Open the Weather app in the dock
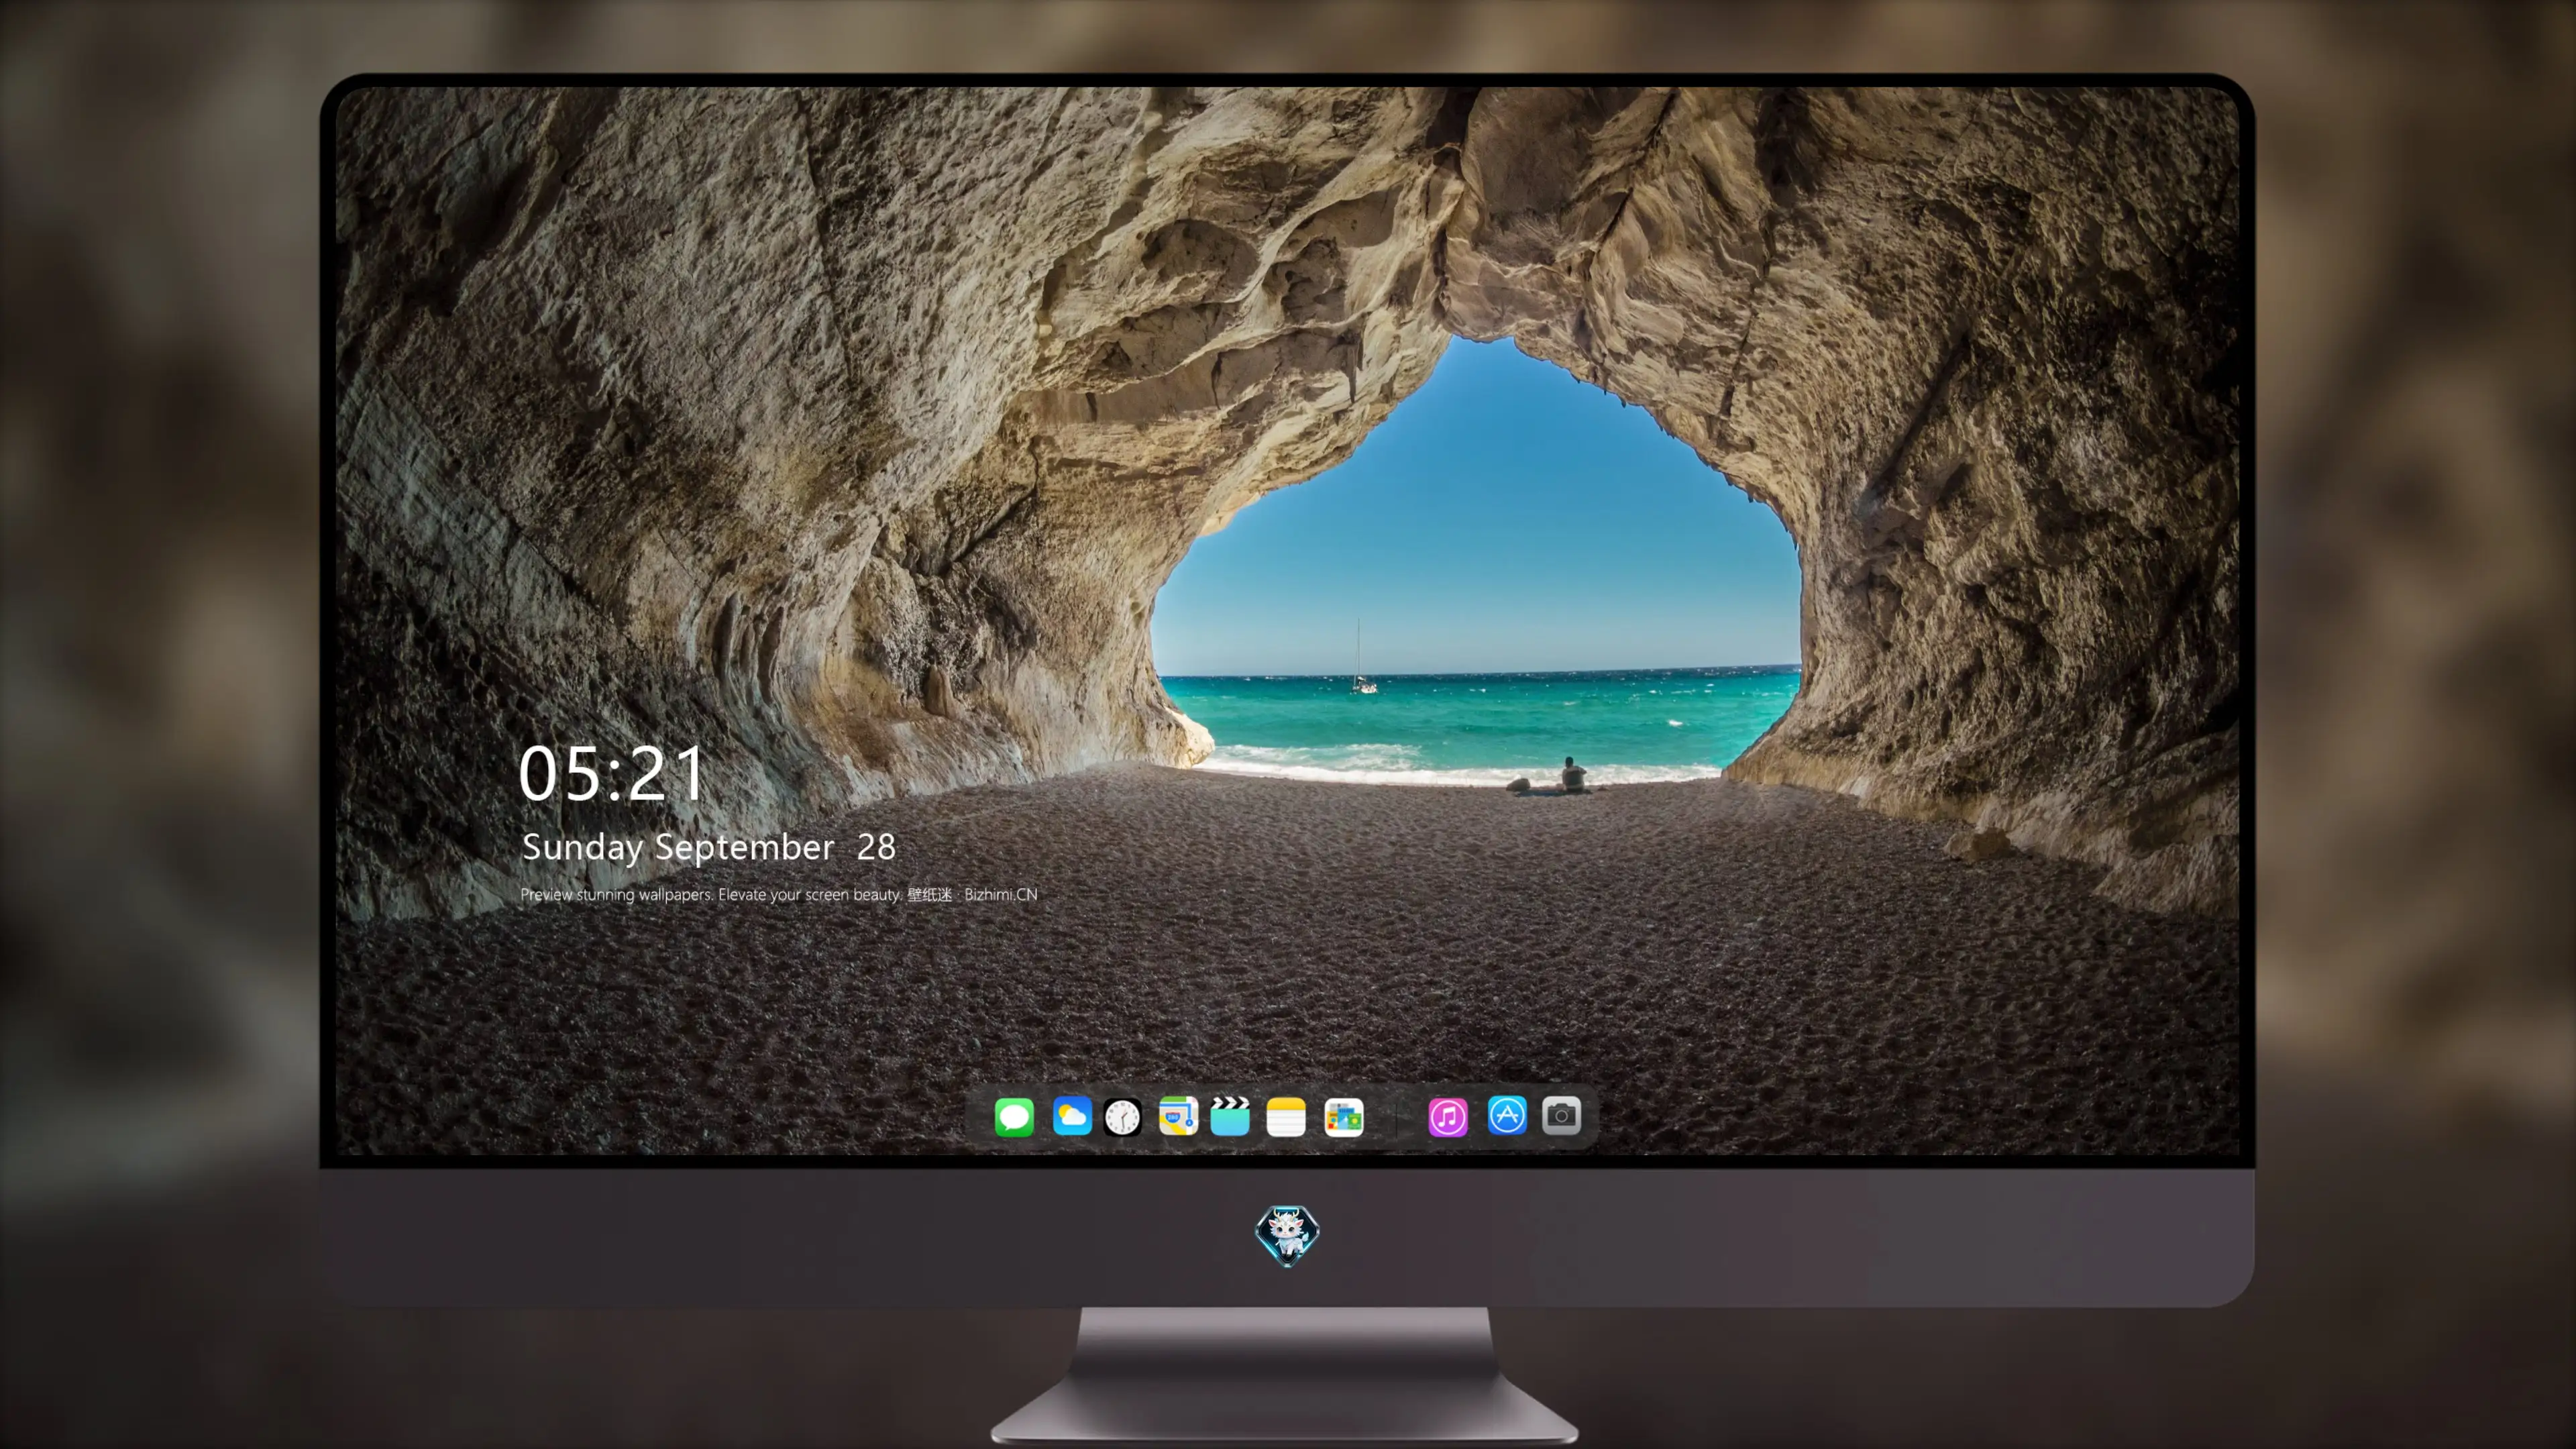Viewport: 2576px width, 1449px height. pos(1072,1116)
